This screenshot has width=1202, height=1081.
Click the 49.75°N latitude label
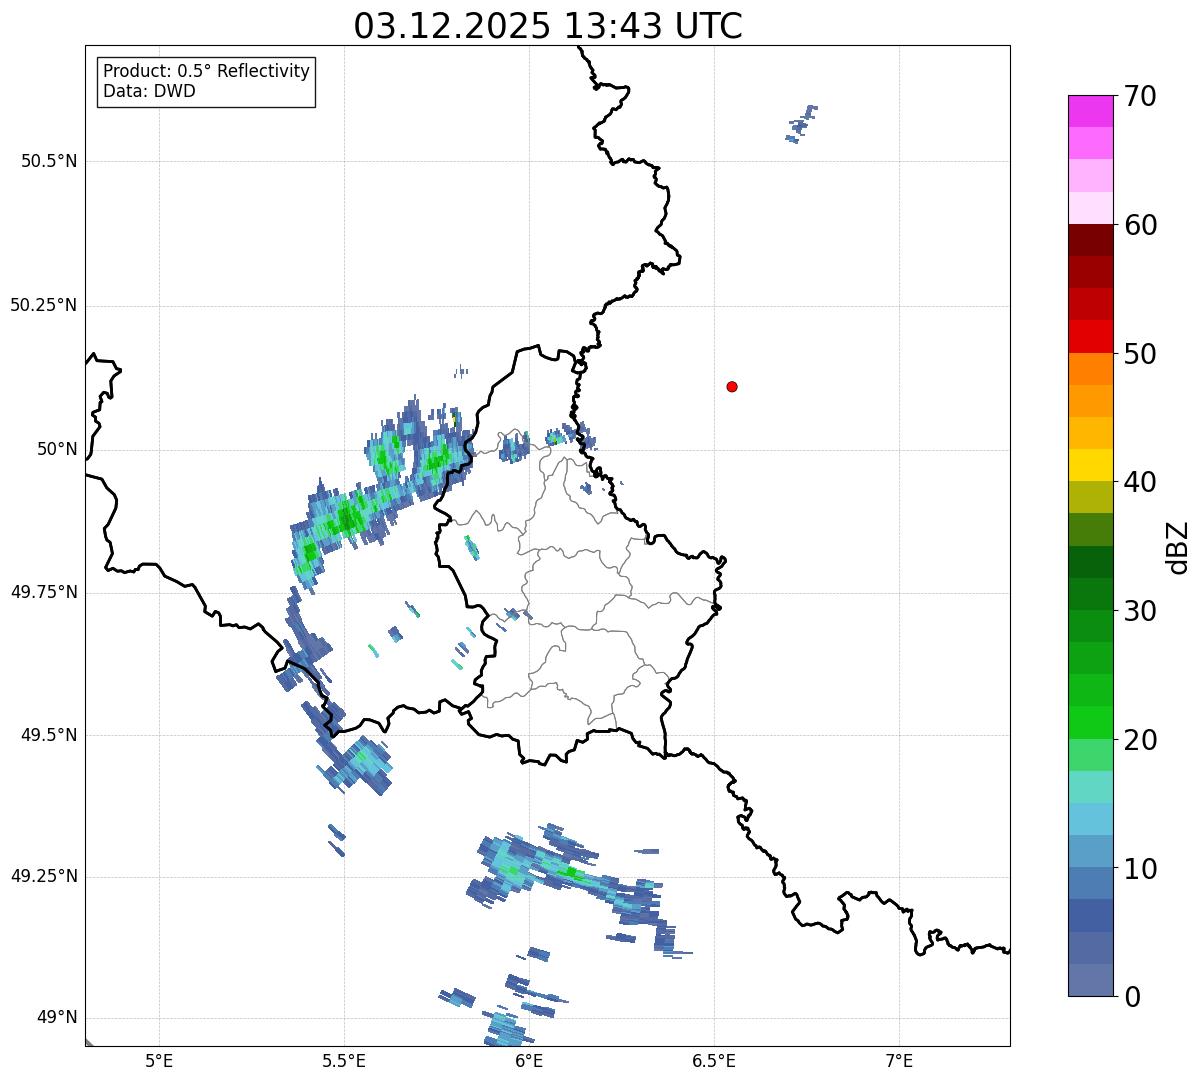44,592
